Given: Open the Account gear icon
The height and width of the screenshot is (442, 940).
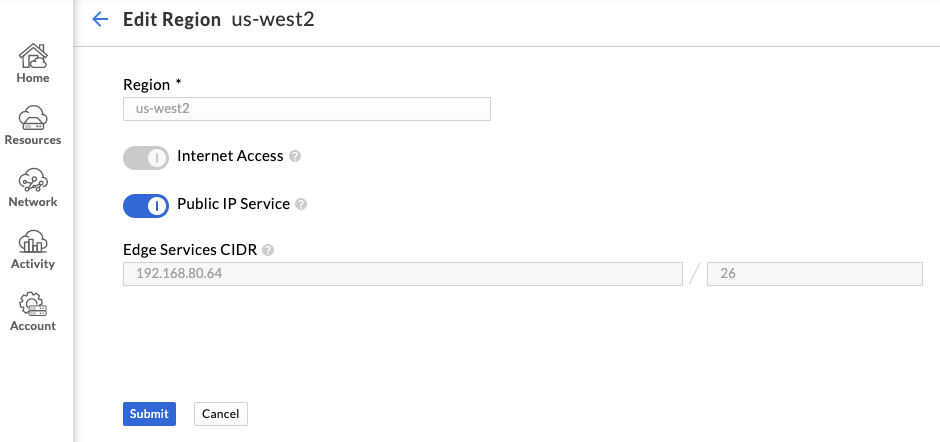Looking at the screenshot, I should point(33,303).
